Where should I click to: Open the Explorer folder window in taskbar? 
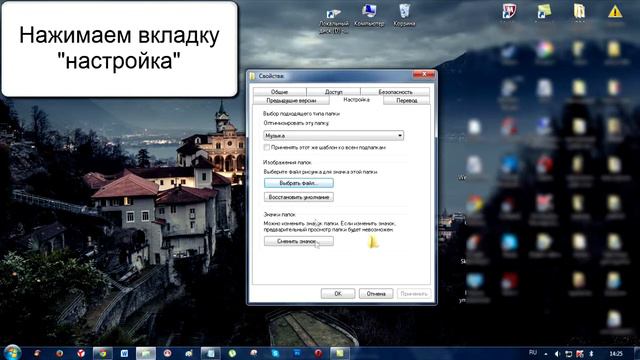pyautogui.click(x=146, y=353)
